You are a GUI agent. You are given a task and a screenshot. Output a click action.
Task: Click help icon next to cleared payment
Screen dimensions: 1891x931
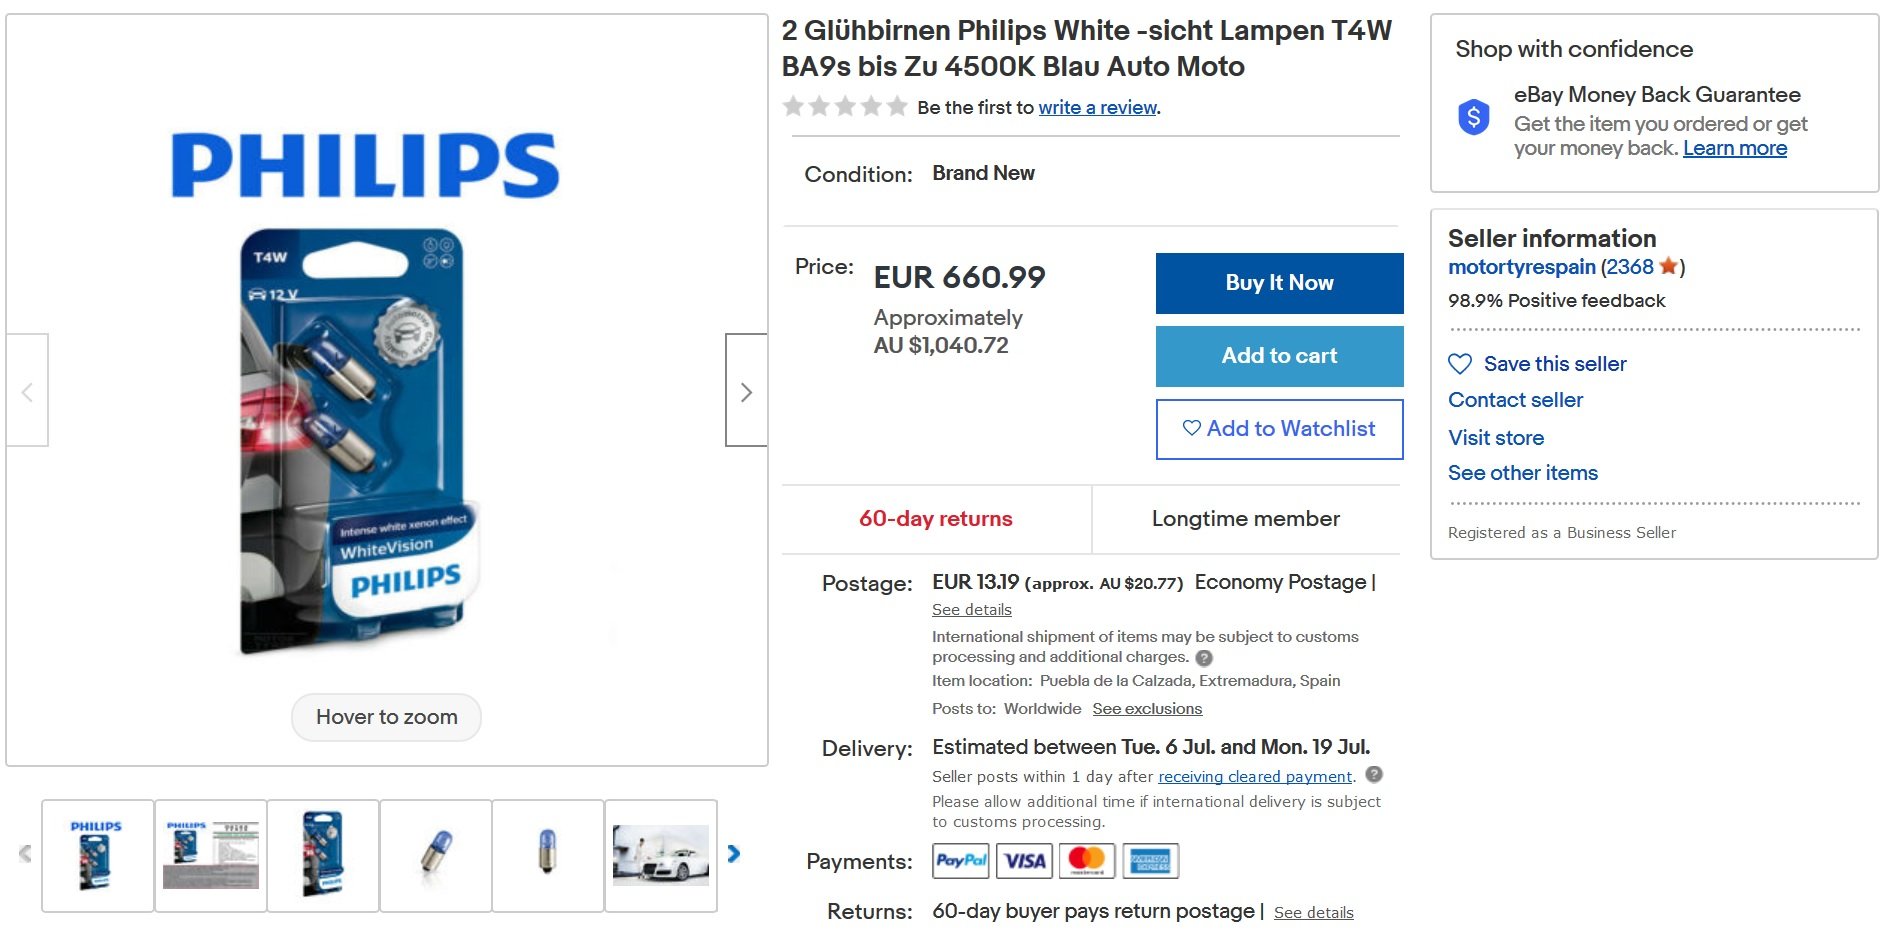point(1374,774)
